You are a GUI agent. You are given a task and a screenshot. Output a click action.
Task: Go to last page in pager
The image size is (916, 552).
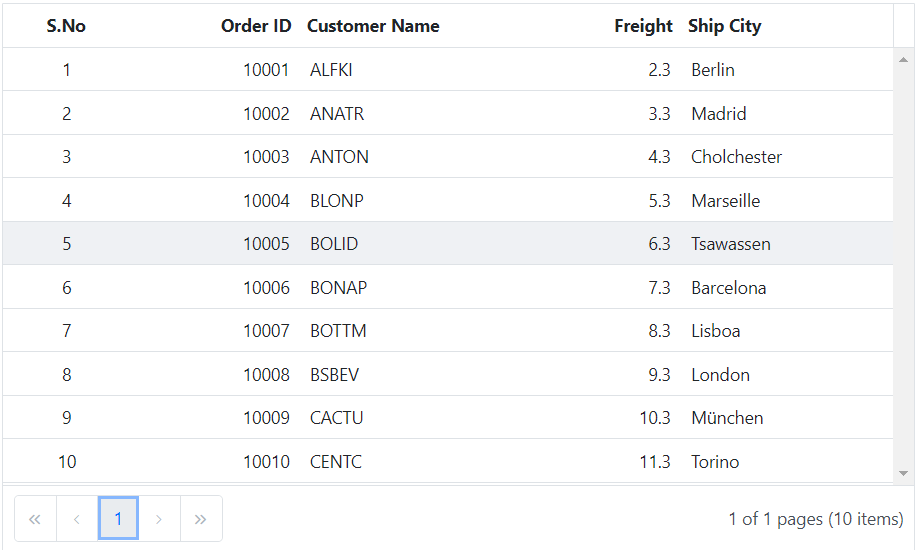point(201,519)
